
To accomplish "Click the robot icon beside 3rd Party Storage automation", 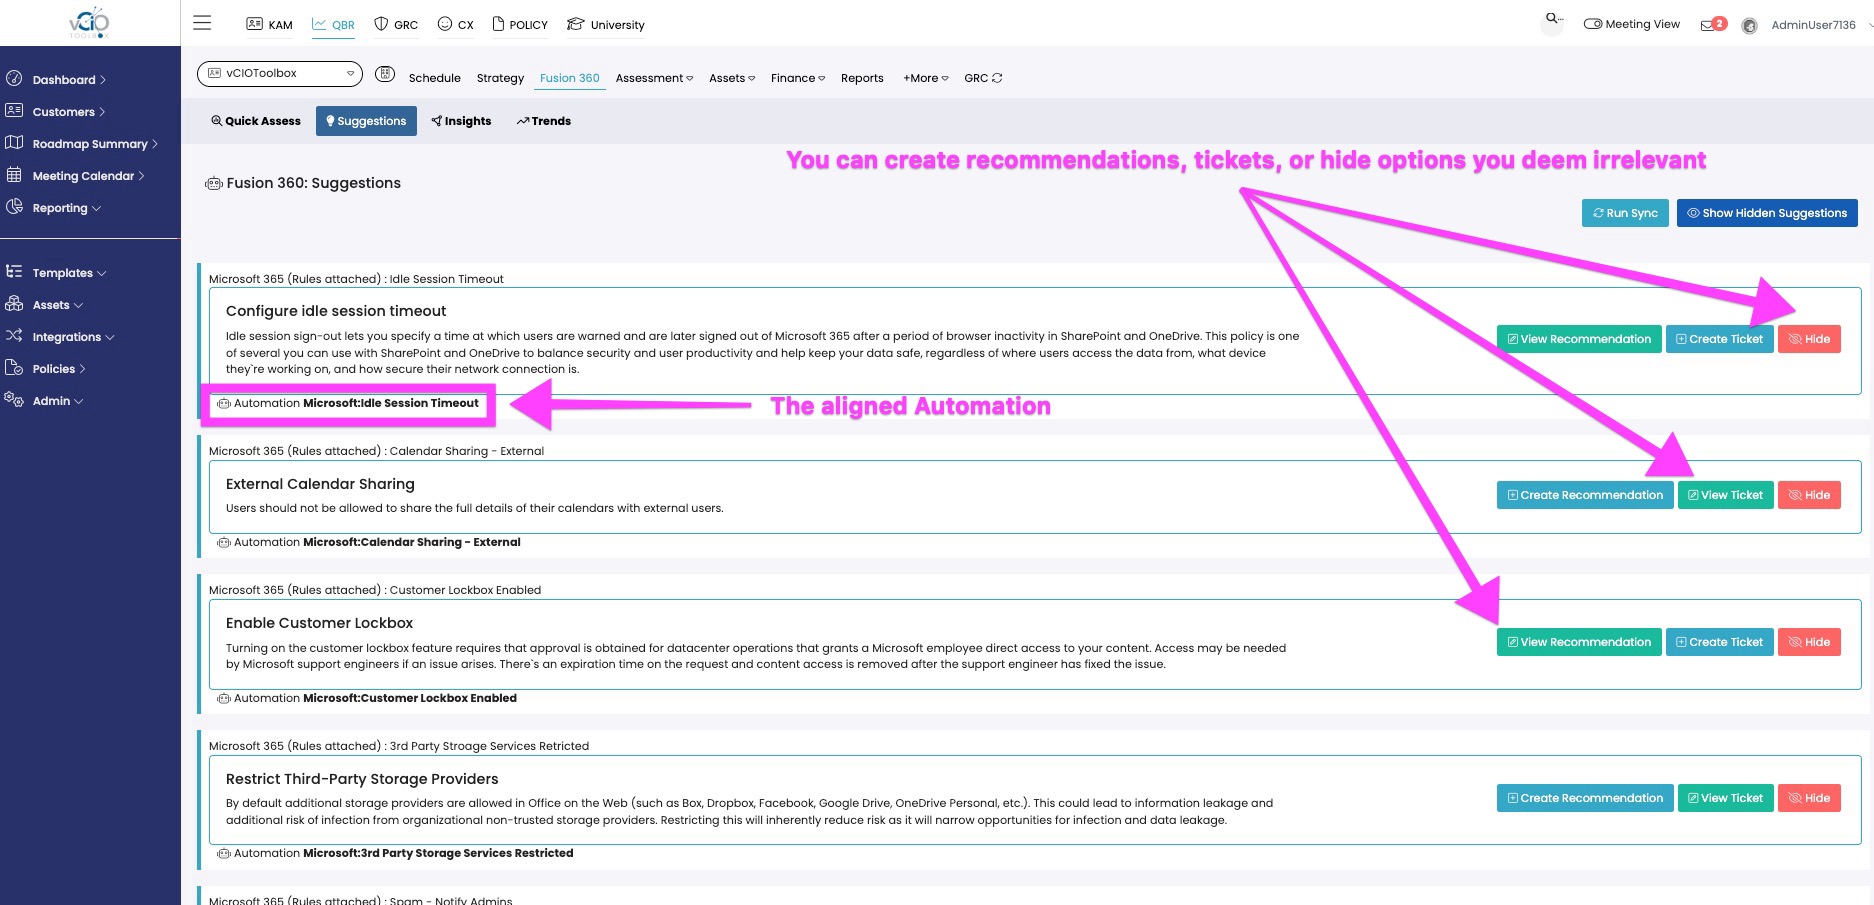I will pyautogui.click(x=224, y=854).
